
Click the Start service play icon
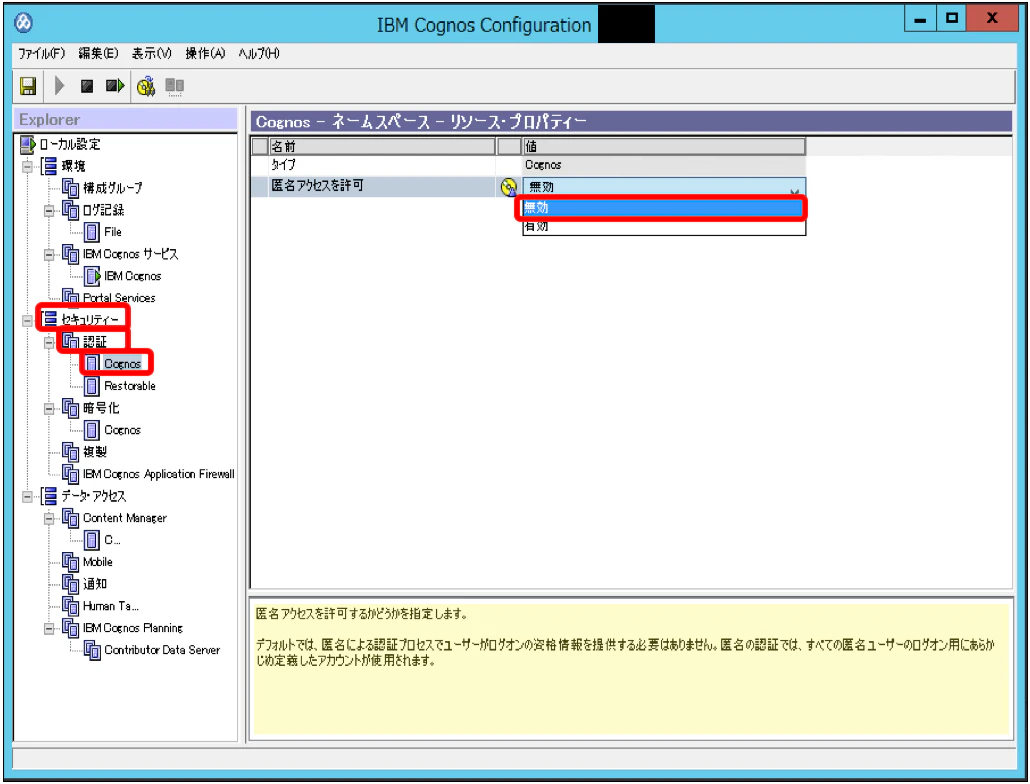(x=59, y=85)
